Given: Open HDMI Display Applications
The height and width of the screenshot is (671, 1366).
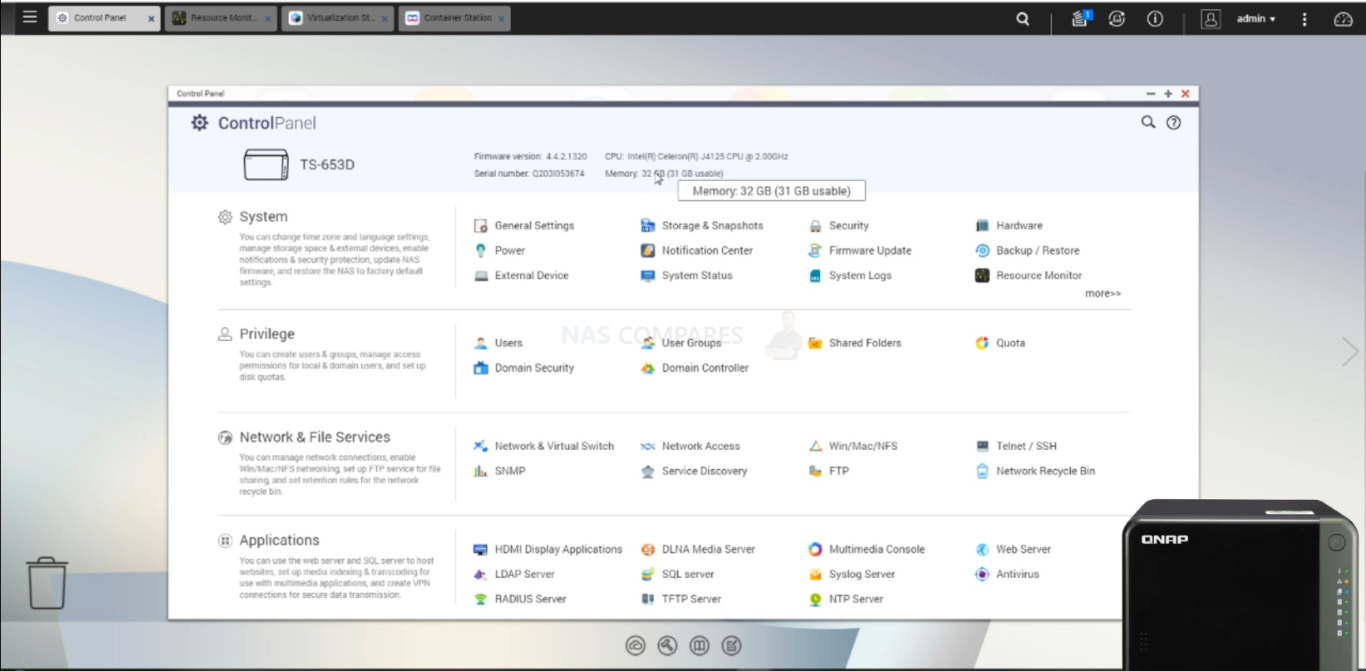Looking at the screenshot, I should click(x=548, y=549).
